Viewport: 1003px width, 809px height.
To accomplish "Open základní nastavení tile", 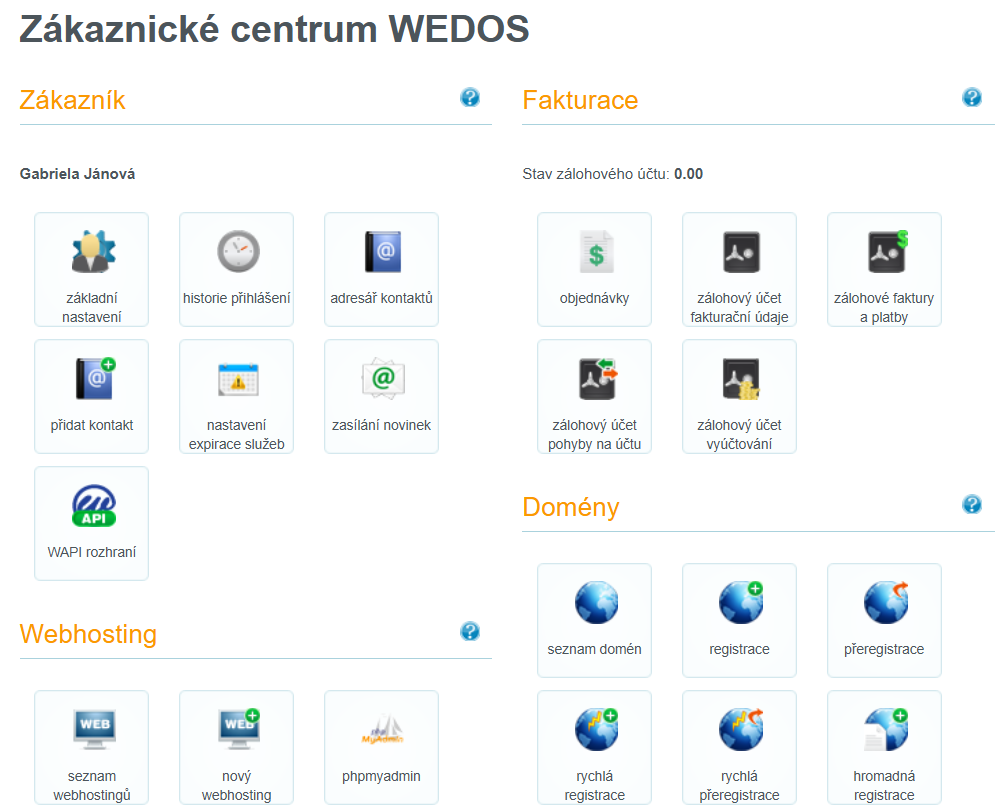I will 91,269.
